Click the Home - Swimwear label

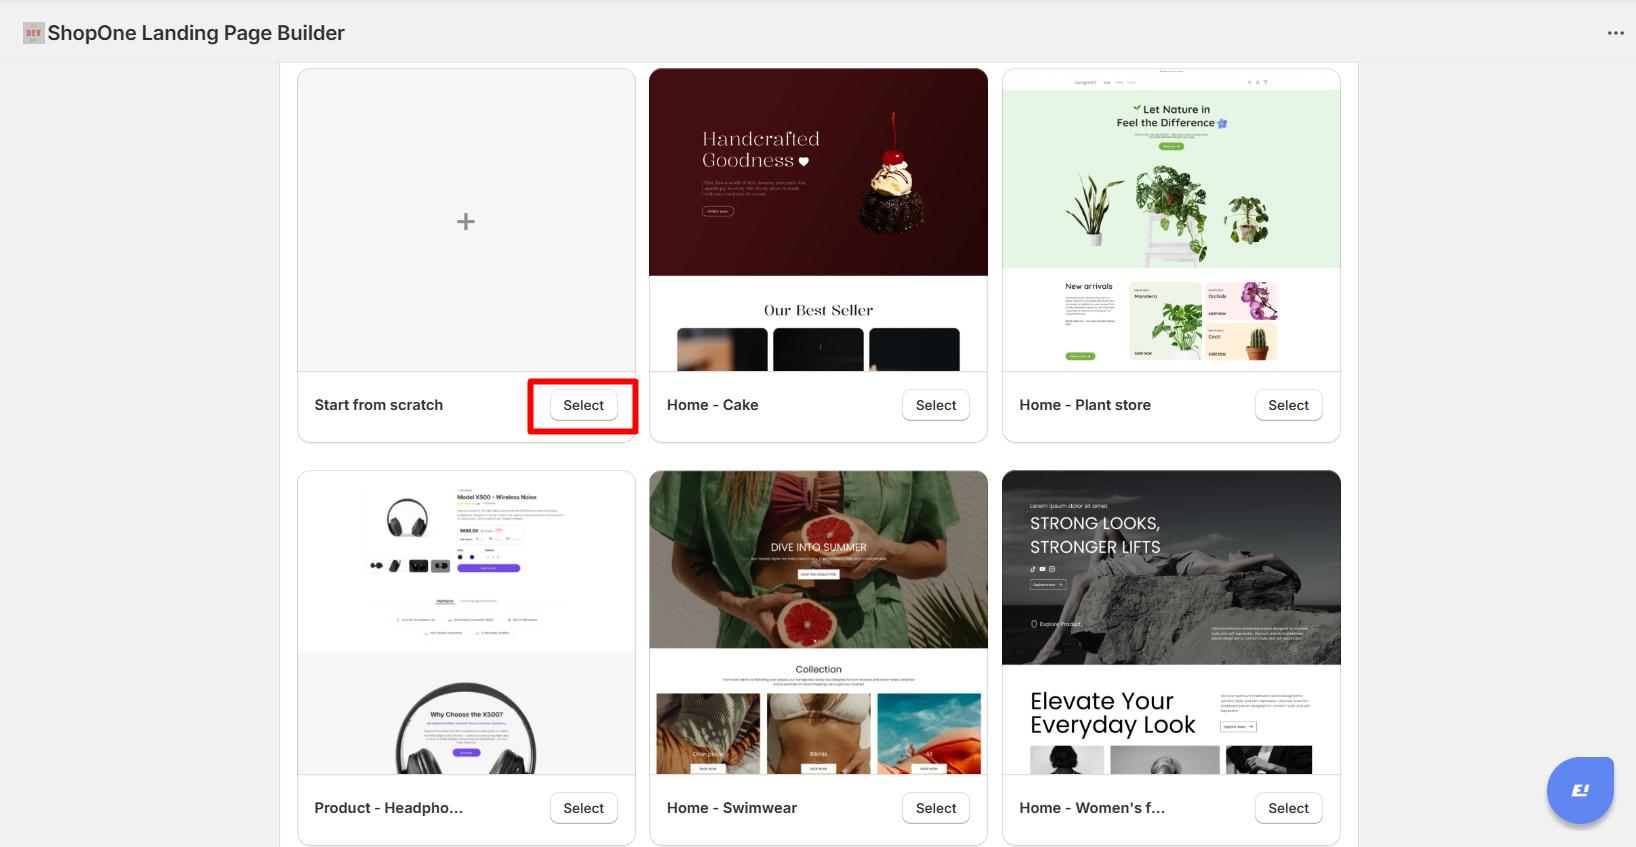coord(732,808)
